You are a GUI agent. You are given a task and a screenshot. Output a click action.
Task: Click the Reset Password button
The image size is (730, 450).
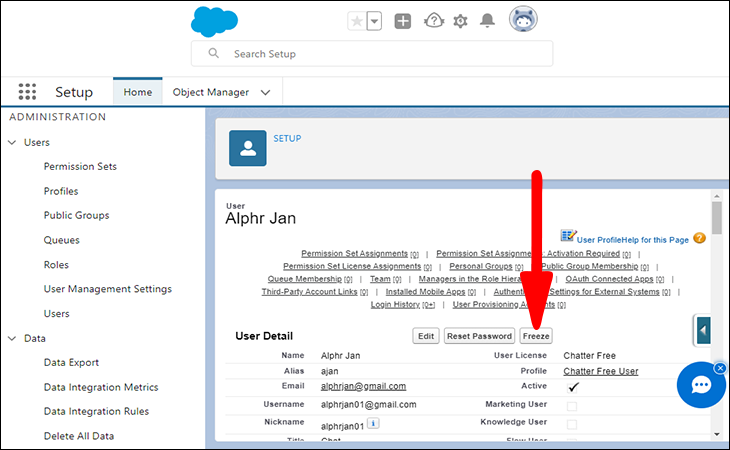[479, 336]
